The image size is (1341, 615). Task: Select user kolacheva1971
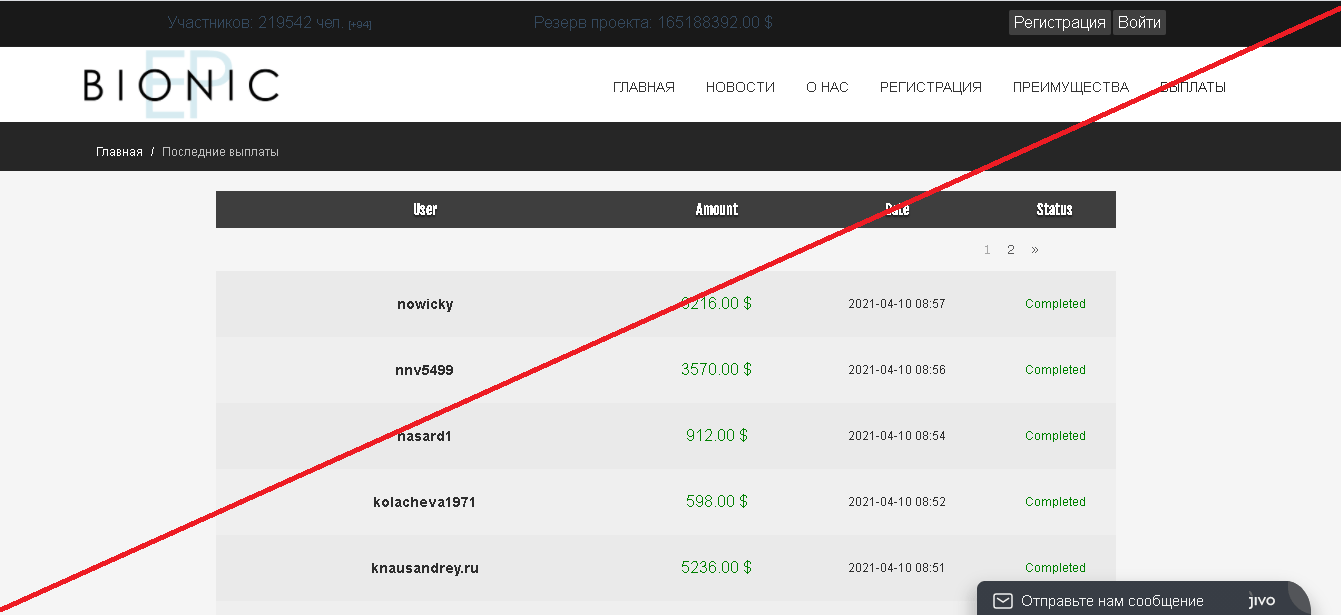[x=425, y=502]
